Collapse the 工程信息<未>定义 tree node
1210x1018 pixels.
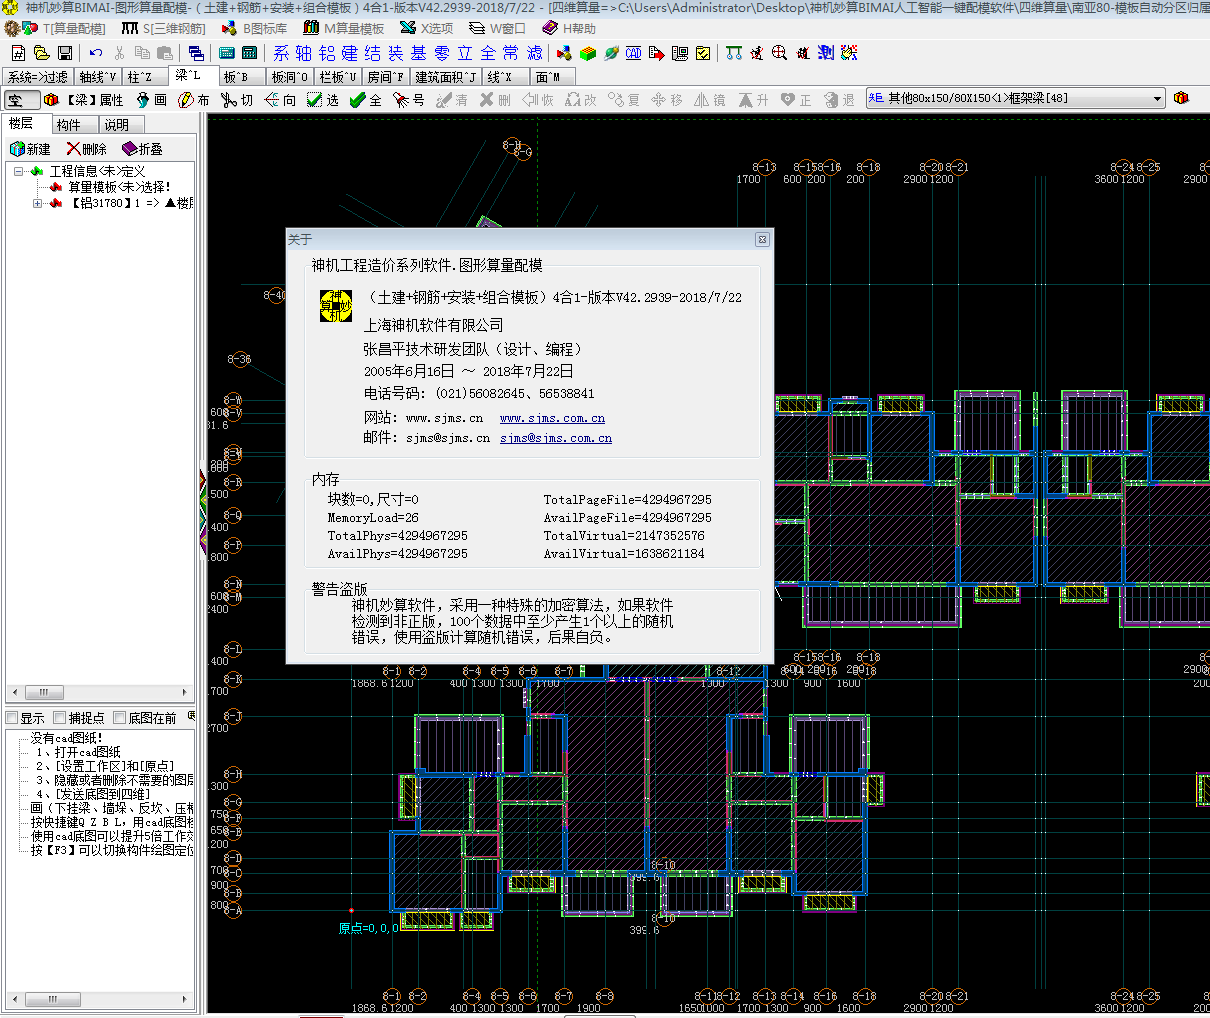click(18, 171)
